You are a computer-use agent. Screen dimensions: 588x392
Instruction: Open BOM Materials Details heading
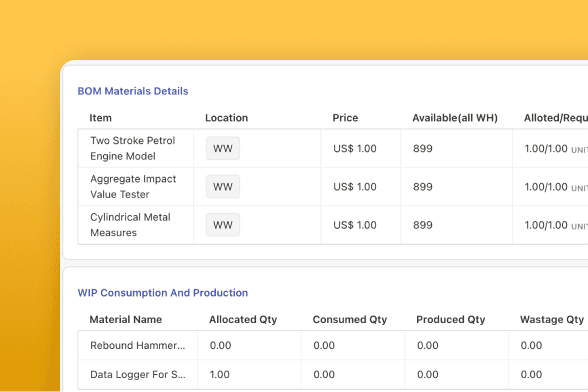click(133, 91)
